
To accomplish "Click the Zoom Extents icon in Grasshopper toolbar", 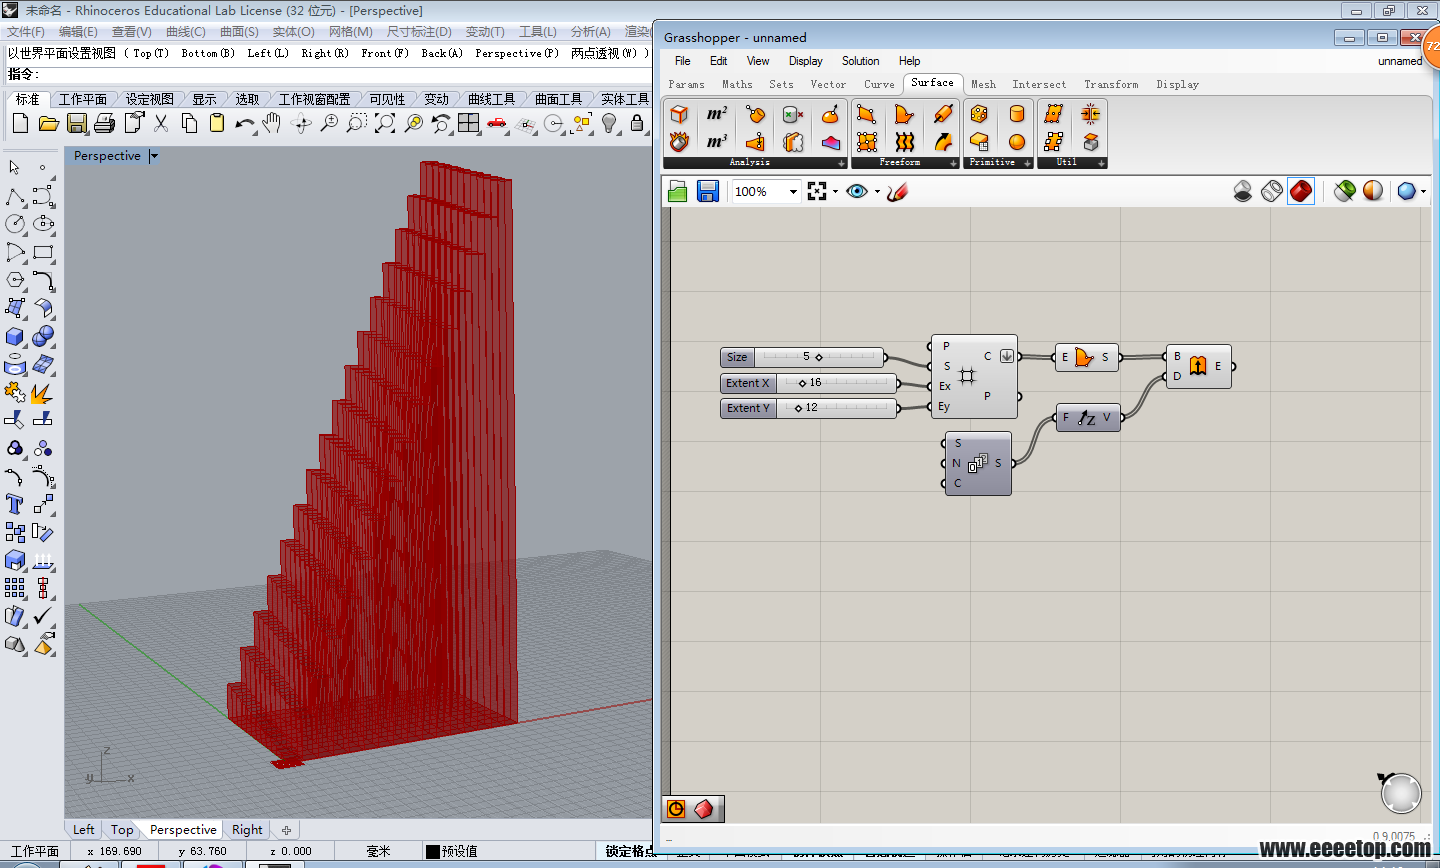I will click(817, 191).
